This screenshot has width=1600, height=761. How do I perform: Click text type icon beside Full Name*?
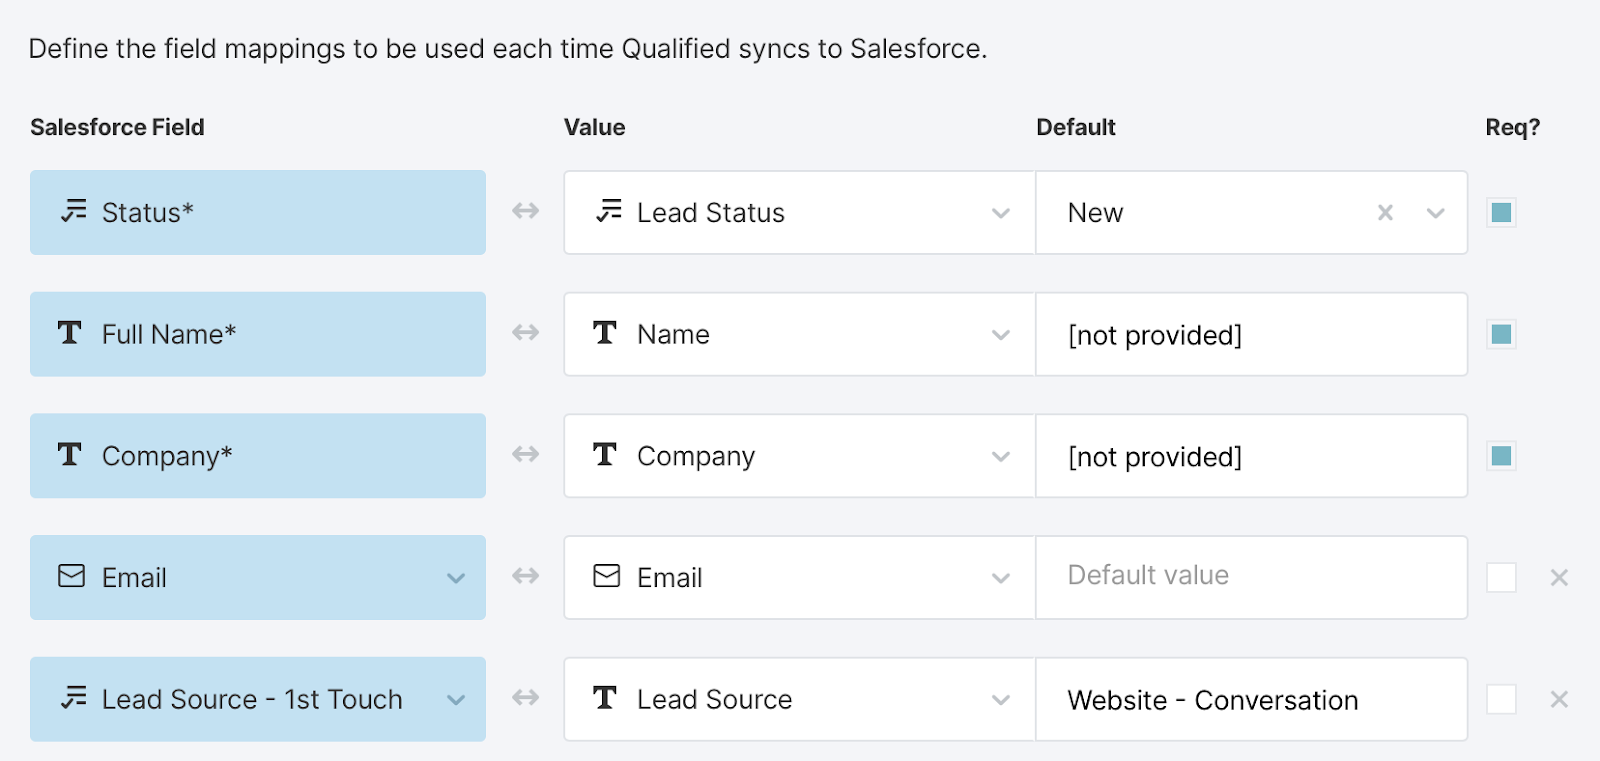pos(69,333)
